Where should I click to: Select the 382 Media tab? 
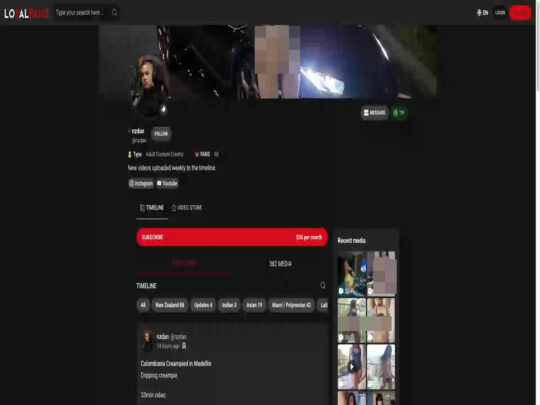tap(280, 264)
